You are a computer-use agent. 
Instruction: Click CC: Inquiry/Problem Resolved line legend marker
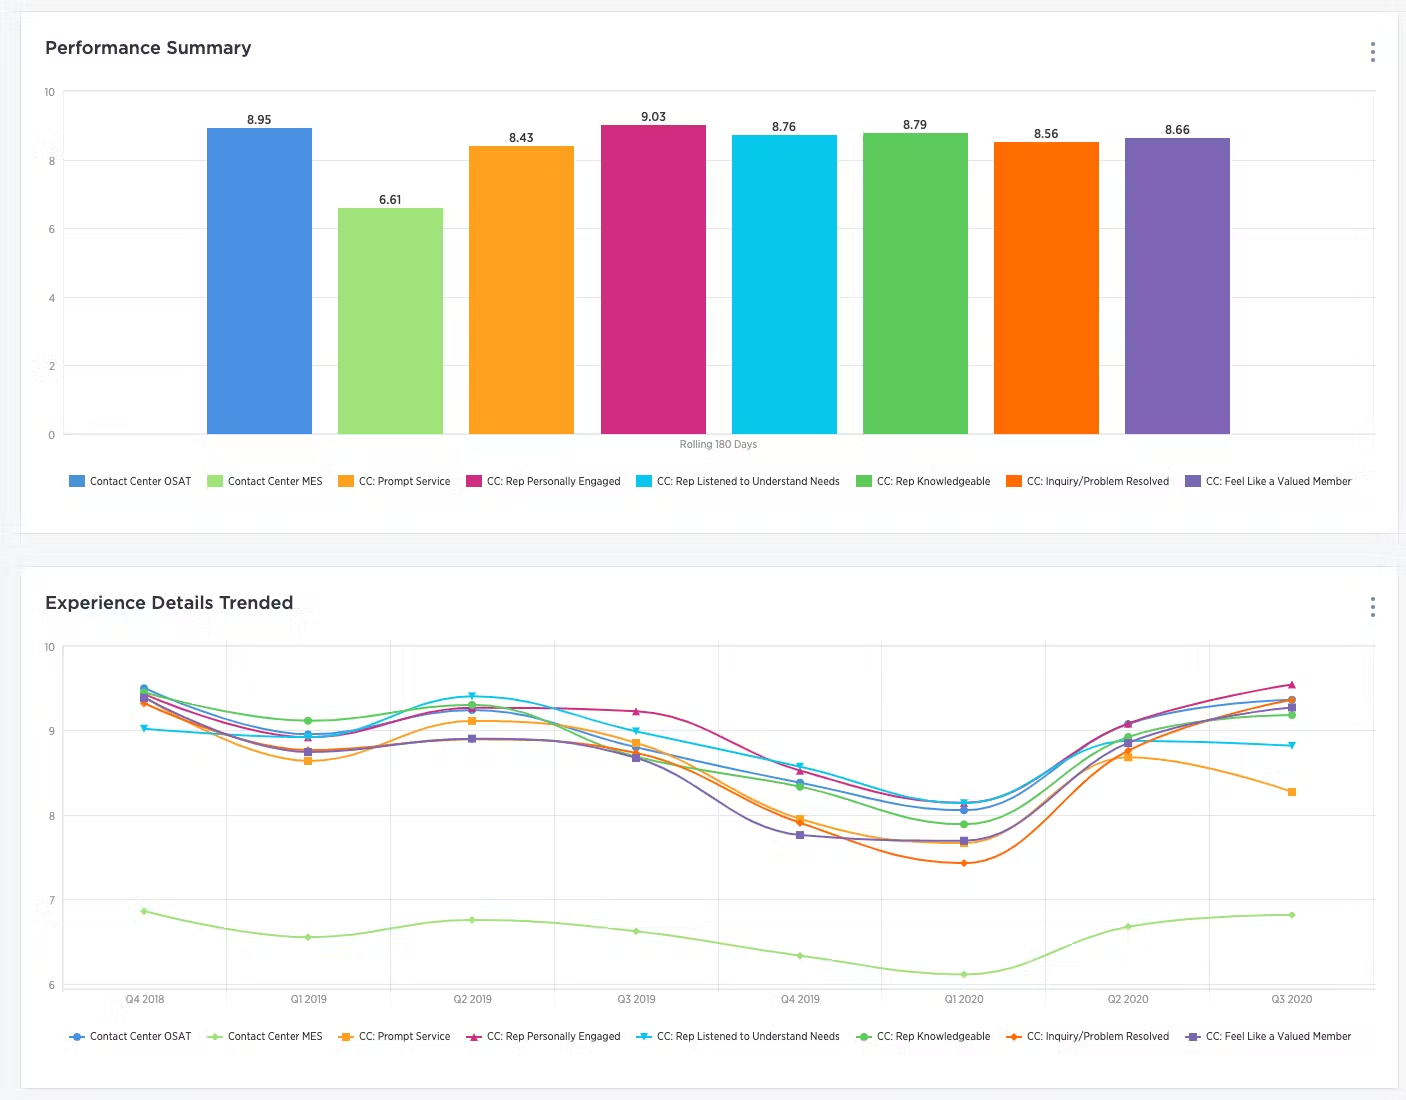point(1014,1037)
